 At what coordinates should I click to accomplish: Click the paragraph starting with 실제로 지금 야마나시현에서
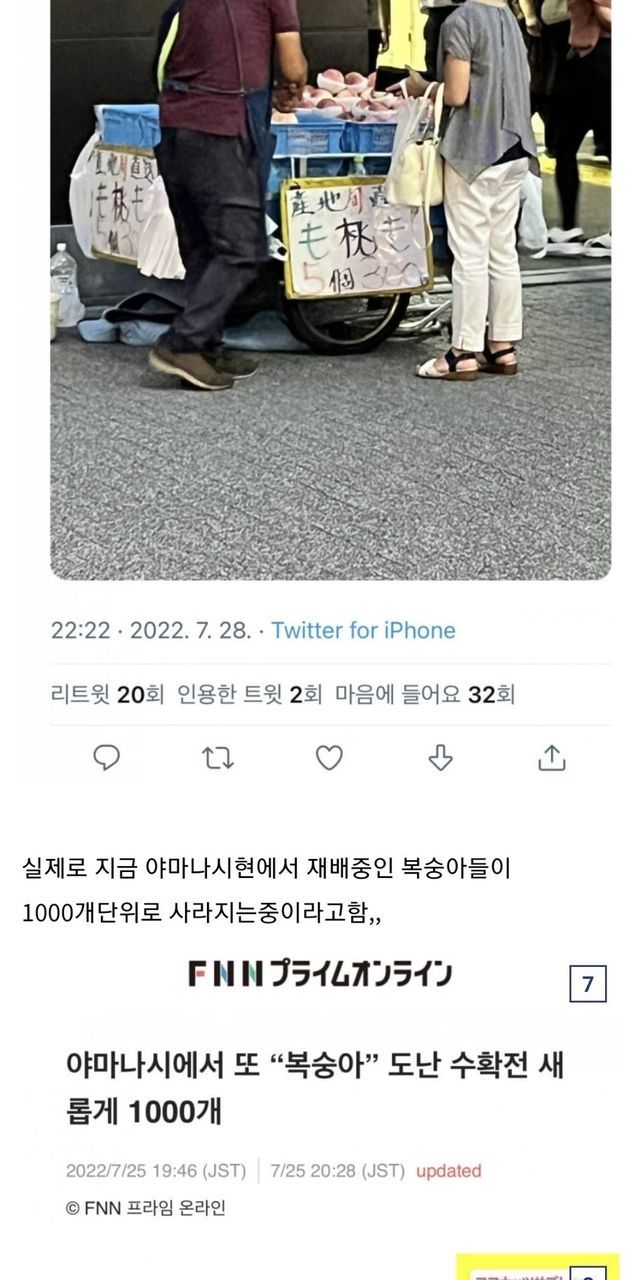267,885
